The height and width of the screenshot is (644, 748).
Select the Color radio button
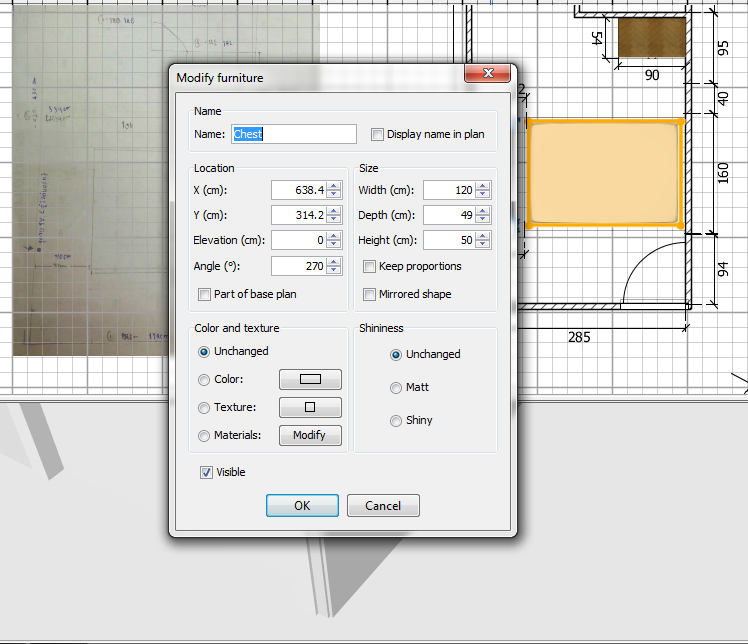click(x=205, y=380)
